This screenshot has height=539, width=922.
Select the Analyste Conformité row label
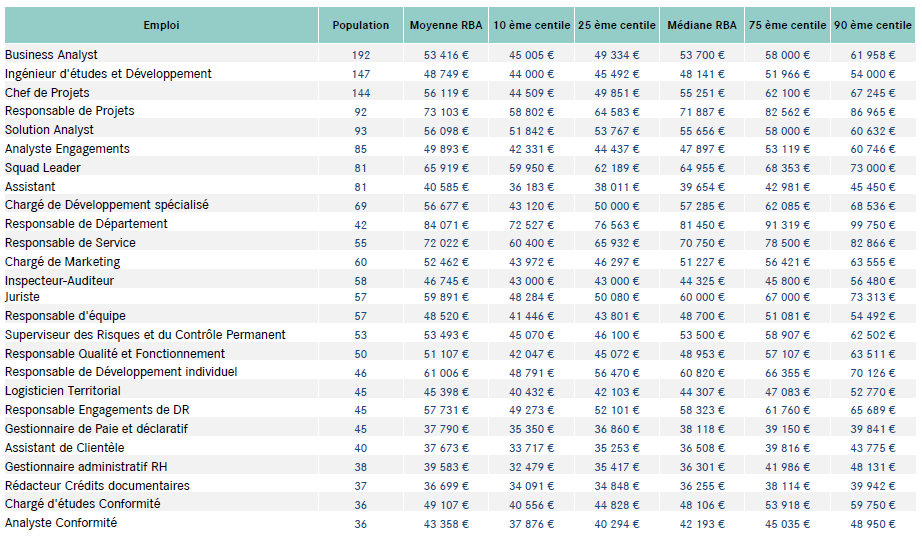(x=61, y=523)
